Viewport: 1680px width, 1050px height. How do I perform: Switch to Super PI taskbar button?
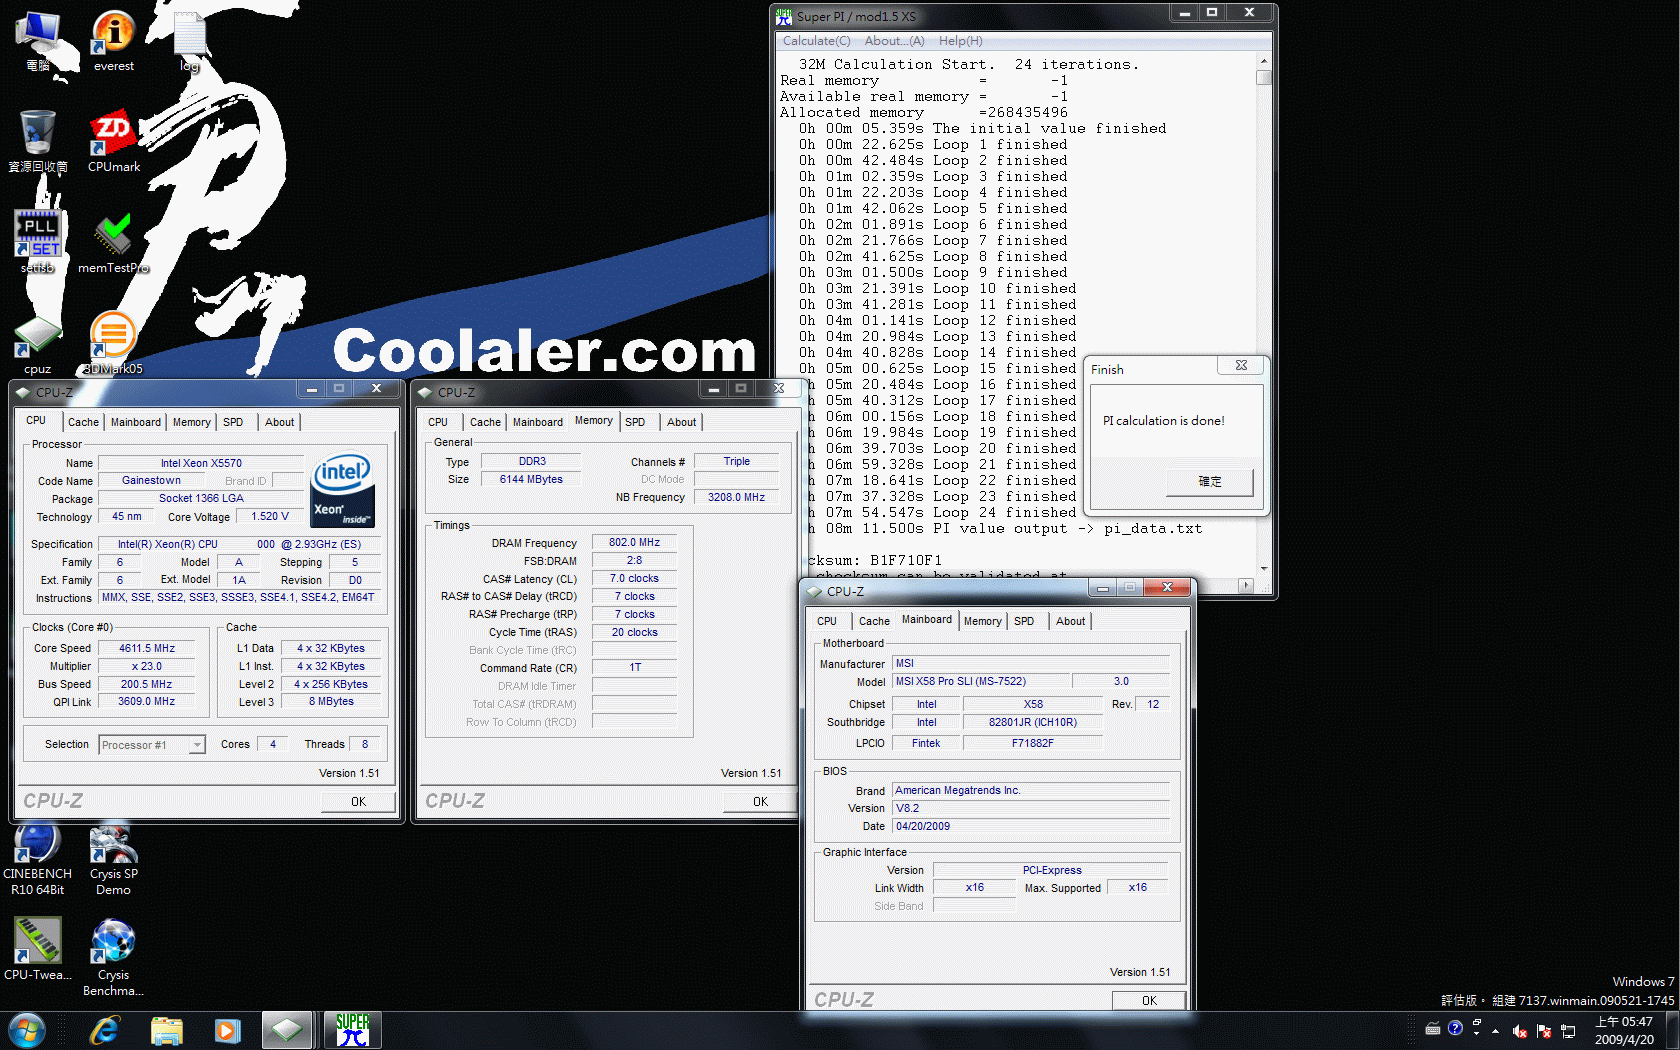pyautogui.click(x=353, y=1030)
